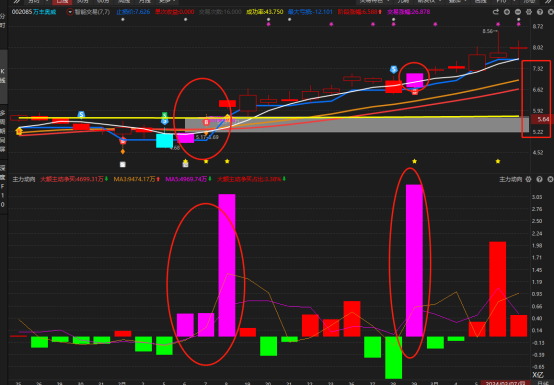Open K-line chart settings gear icon
Image resolution: width=554 pixels, height=385 pixels.
(529, 12)
